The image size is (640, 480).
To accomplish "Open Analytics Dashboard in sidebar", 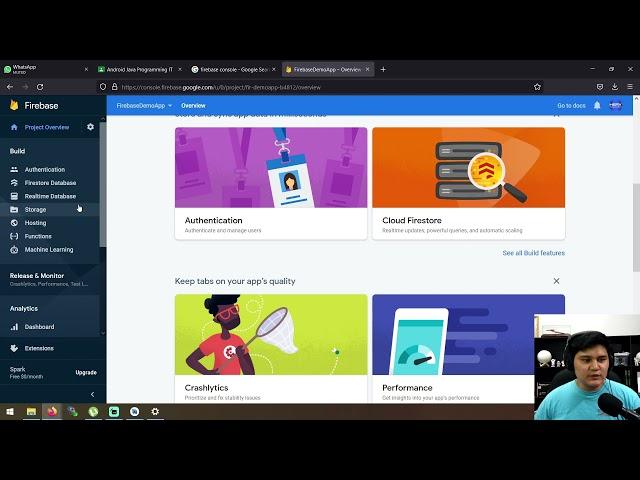I will click(39, 327).
